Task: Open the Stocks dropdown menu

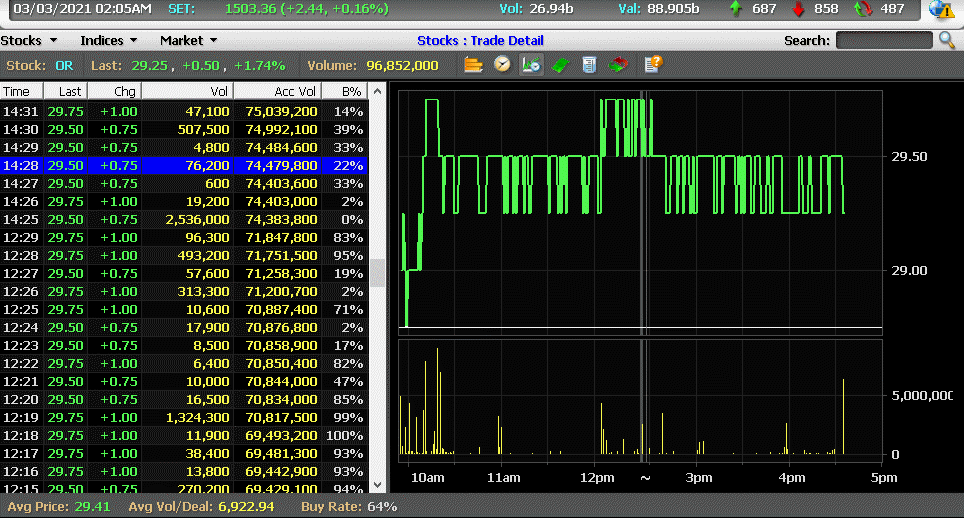Action: click(x=29, y=41)
